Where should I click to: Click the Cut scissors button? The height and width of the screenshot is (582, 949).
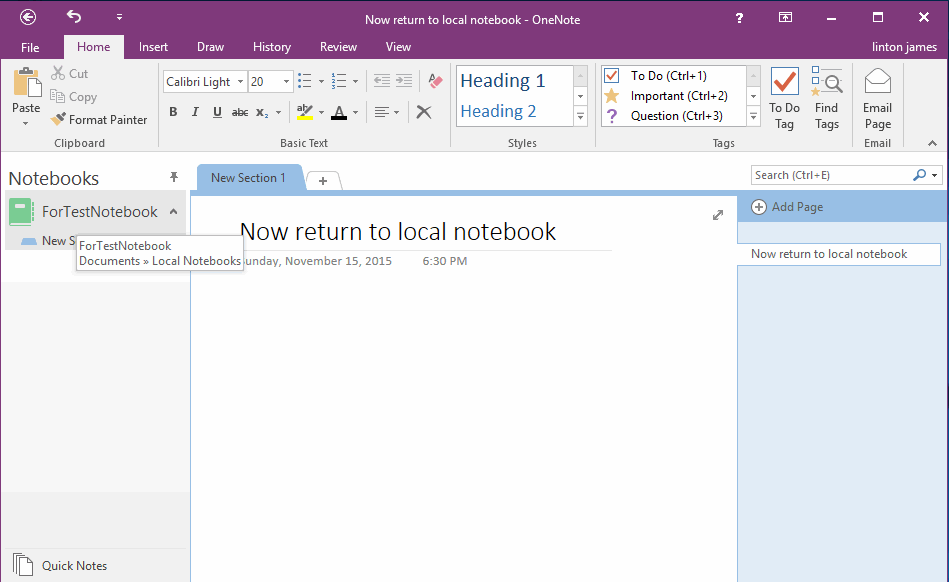pyautogui.click(x=70, y=73)
